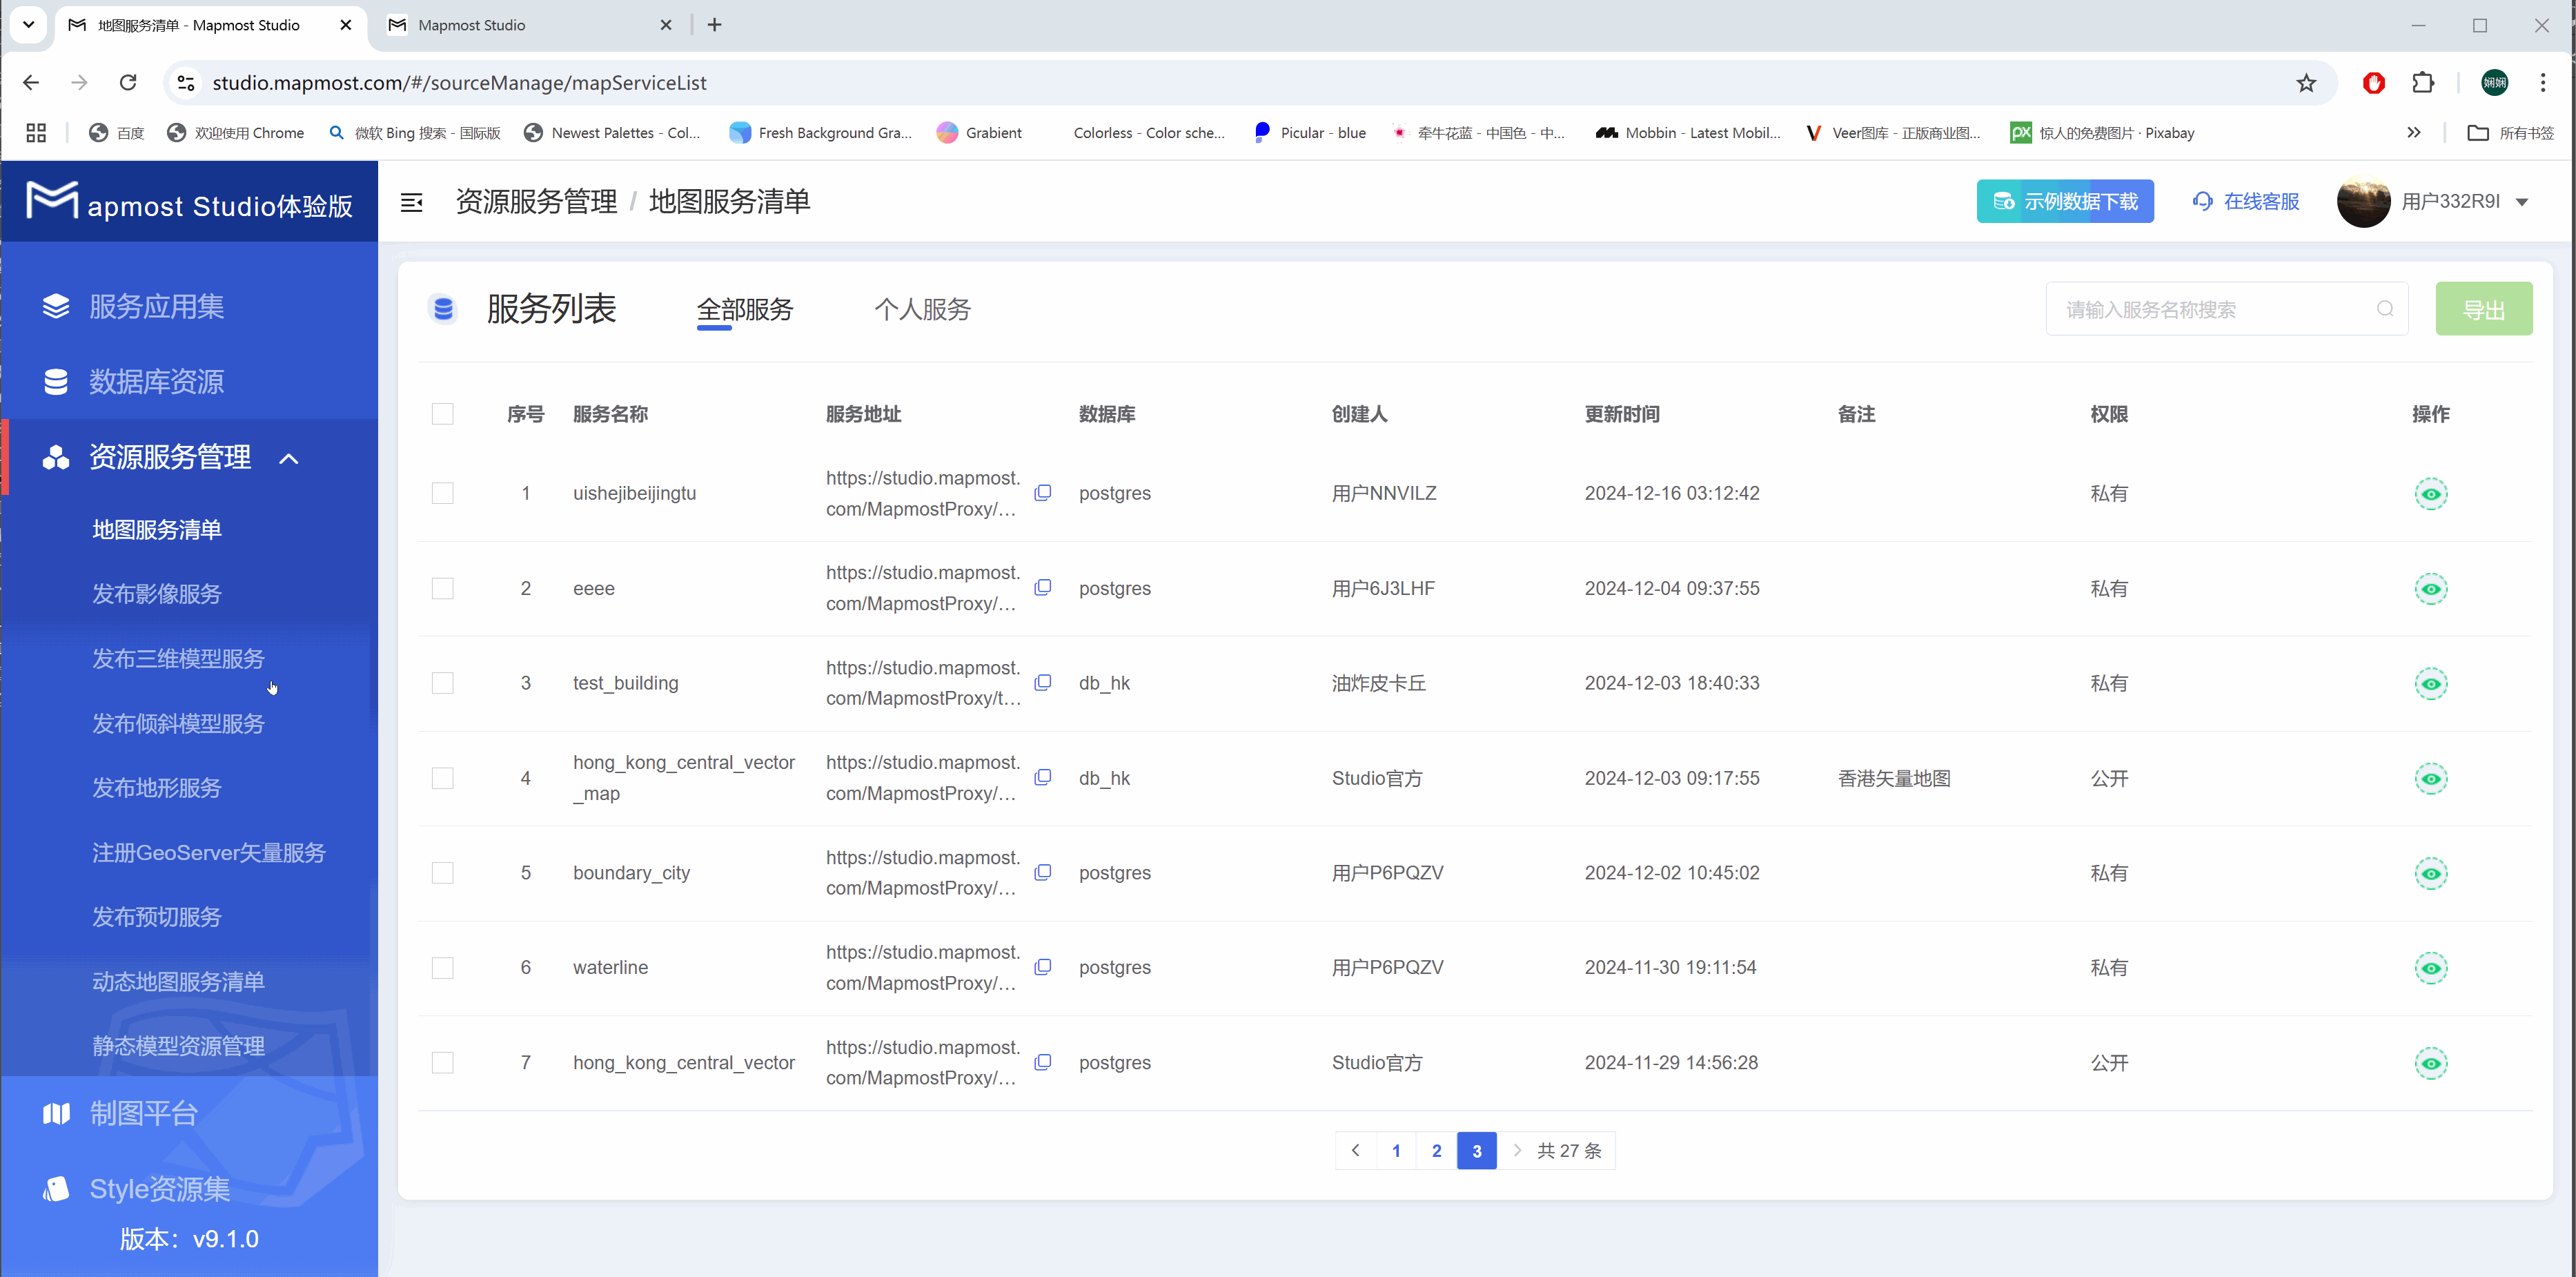2576x1277 pixels.
Task: Select all services with the header checkbox
Action: coord(443,413)
